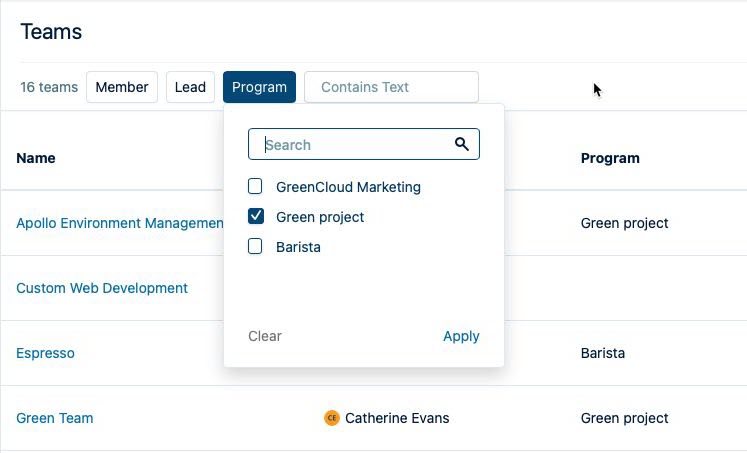This screenshot has height=453, width=747.
Task: Open the Custom Web Development team
Action: point(102,288)
